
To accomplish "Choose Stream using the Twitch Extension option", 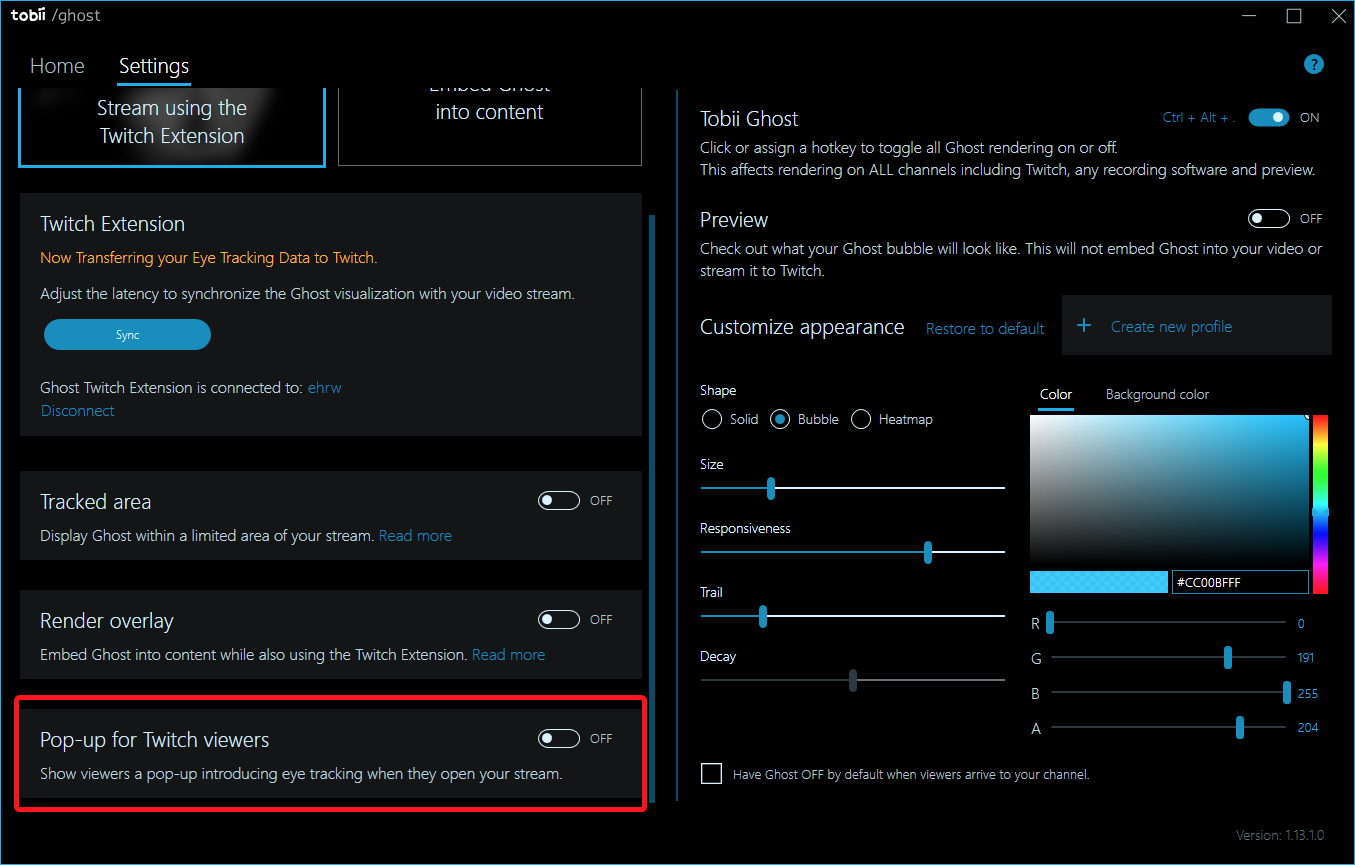I will (172, 126).
